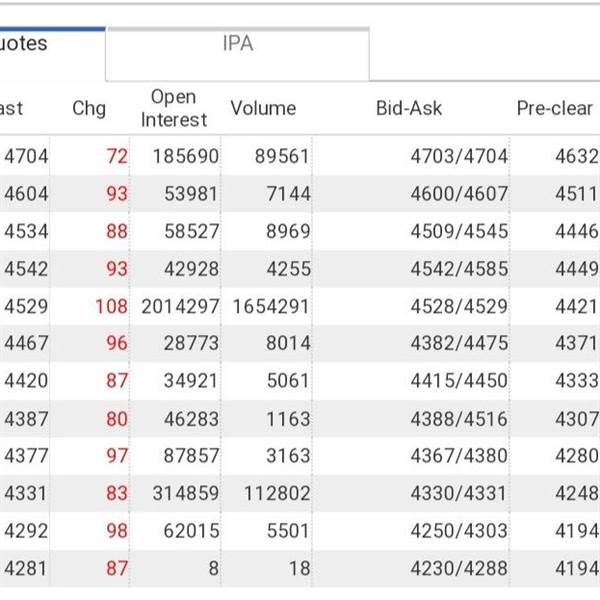Click the Volume column header

263,108
